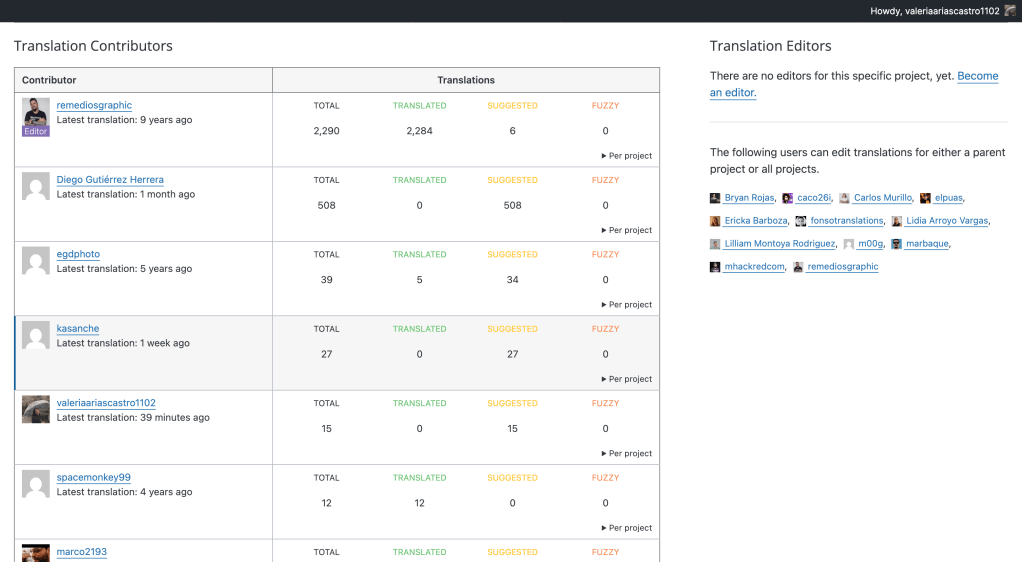Expand Per project for remediosgraphic

tap(626, 156)
